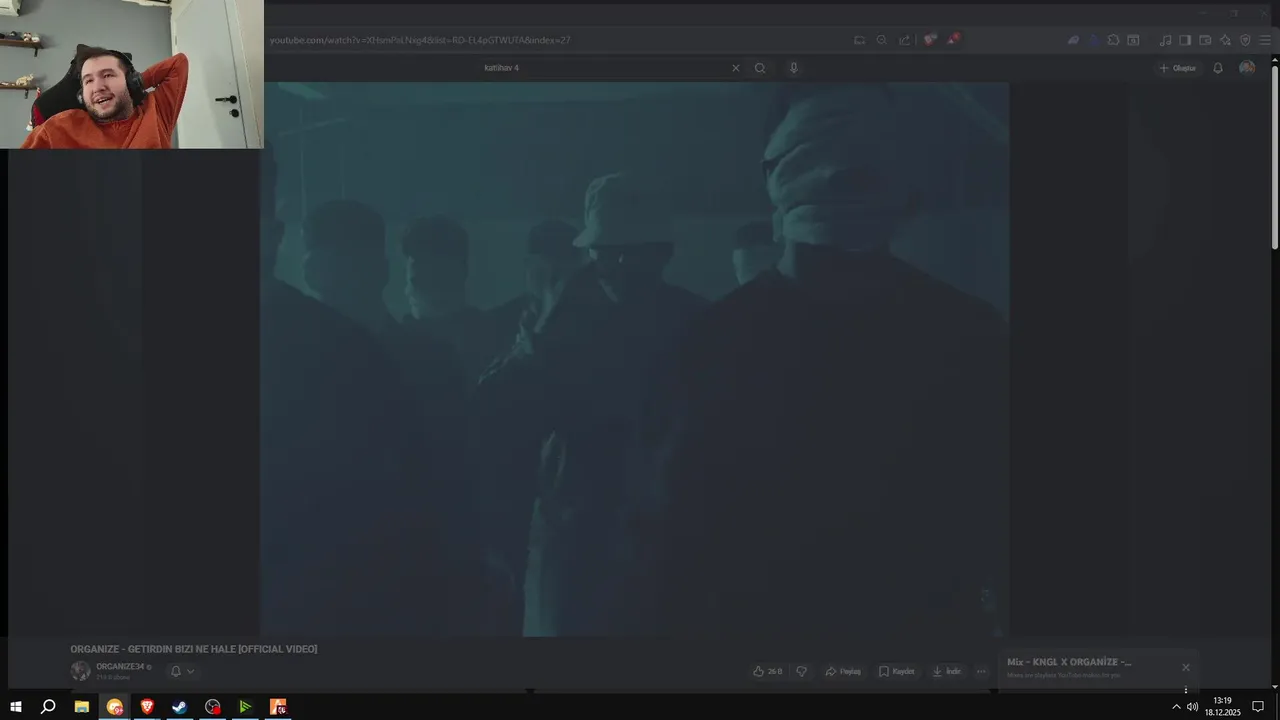Click the 'Oluştur' create button
This screenshot has height=720, width=1280.
1177,68
